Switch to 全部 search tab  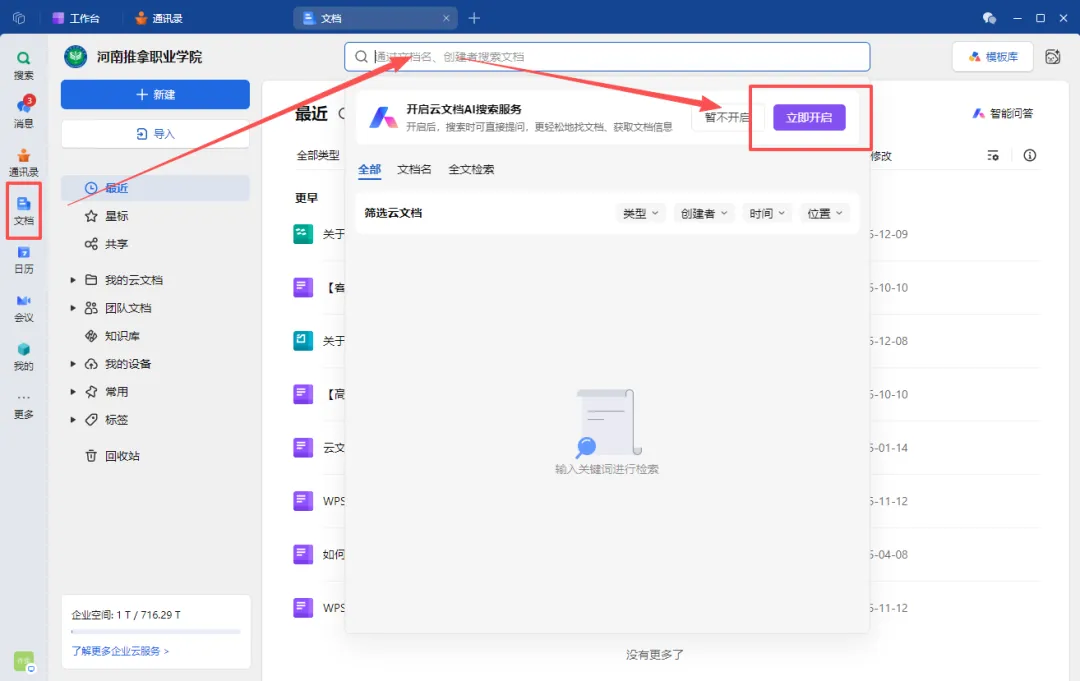click(x=369, y=169)
